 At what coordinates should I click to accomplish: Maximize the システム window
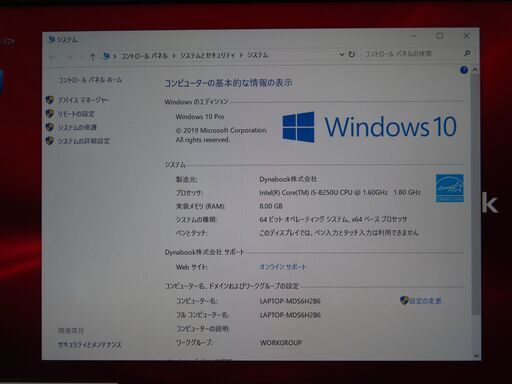(x=440, y=36)
